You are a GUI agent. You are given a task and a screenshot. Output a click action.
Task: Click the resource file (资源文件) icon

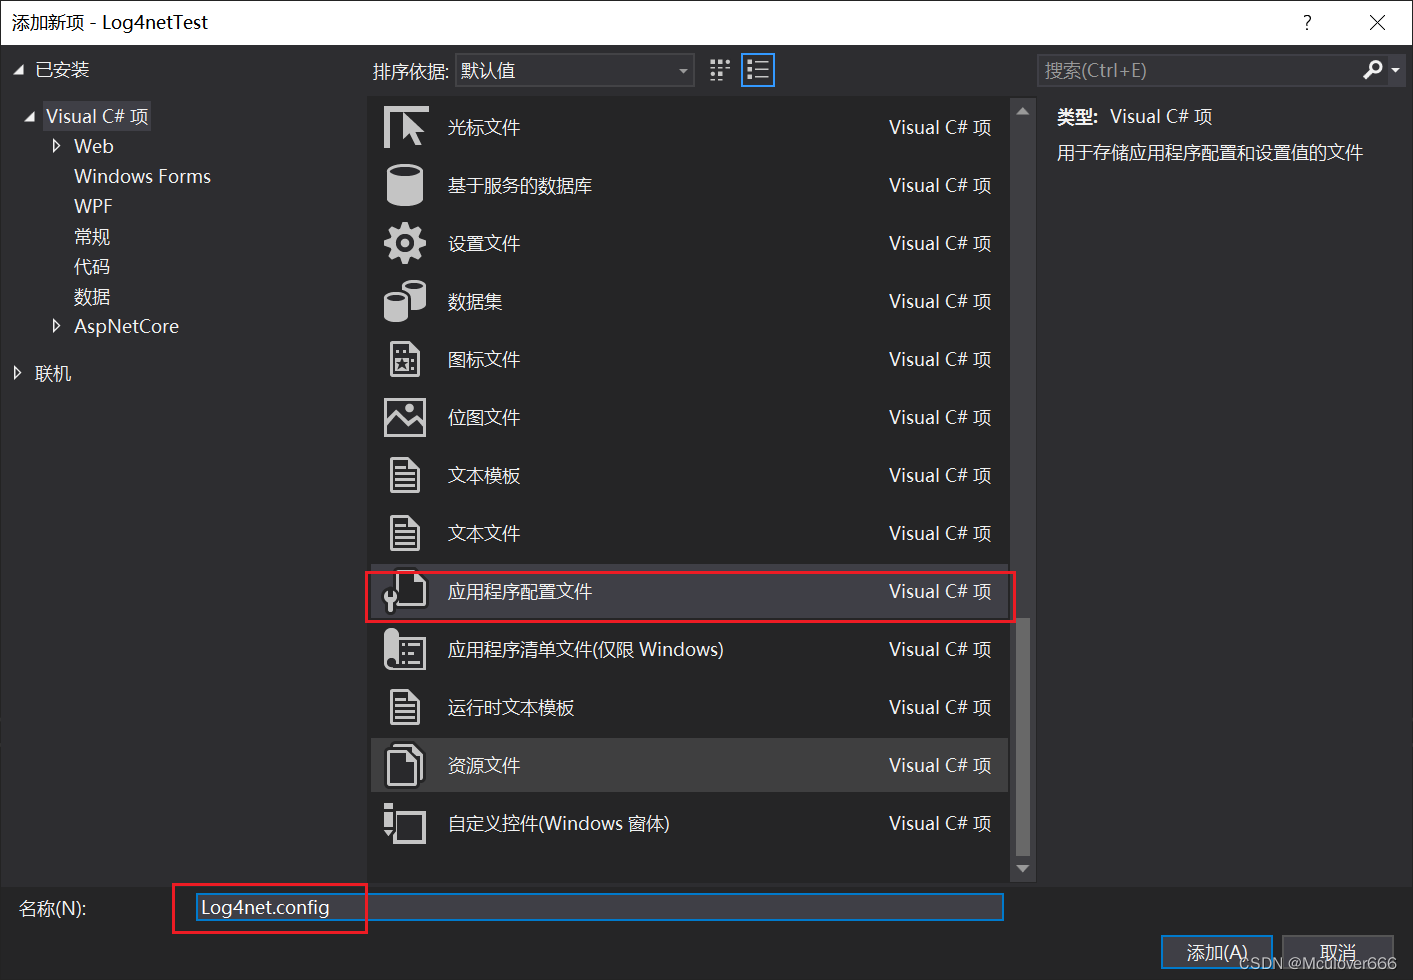(405, 765)
